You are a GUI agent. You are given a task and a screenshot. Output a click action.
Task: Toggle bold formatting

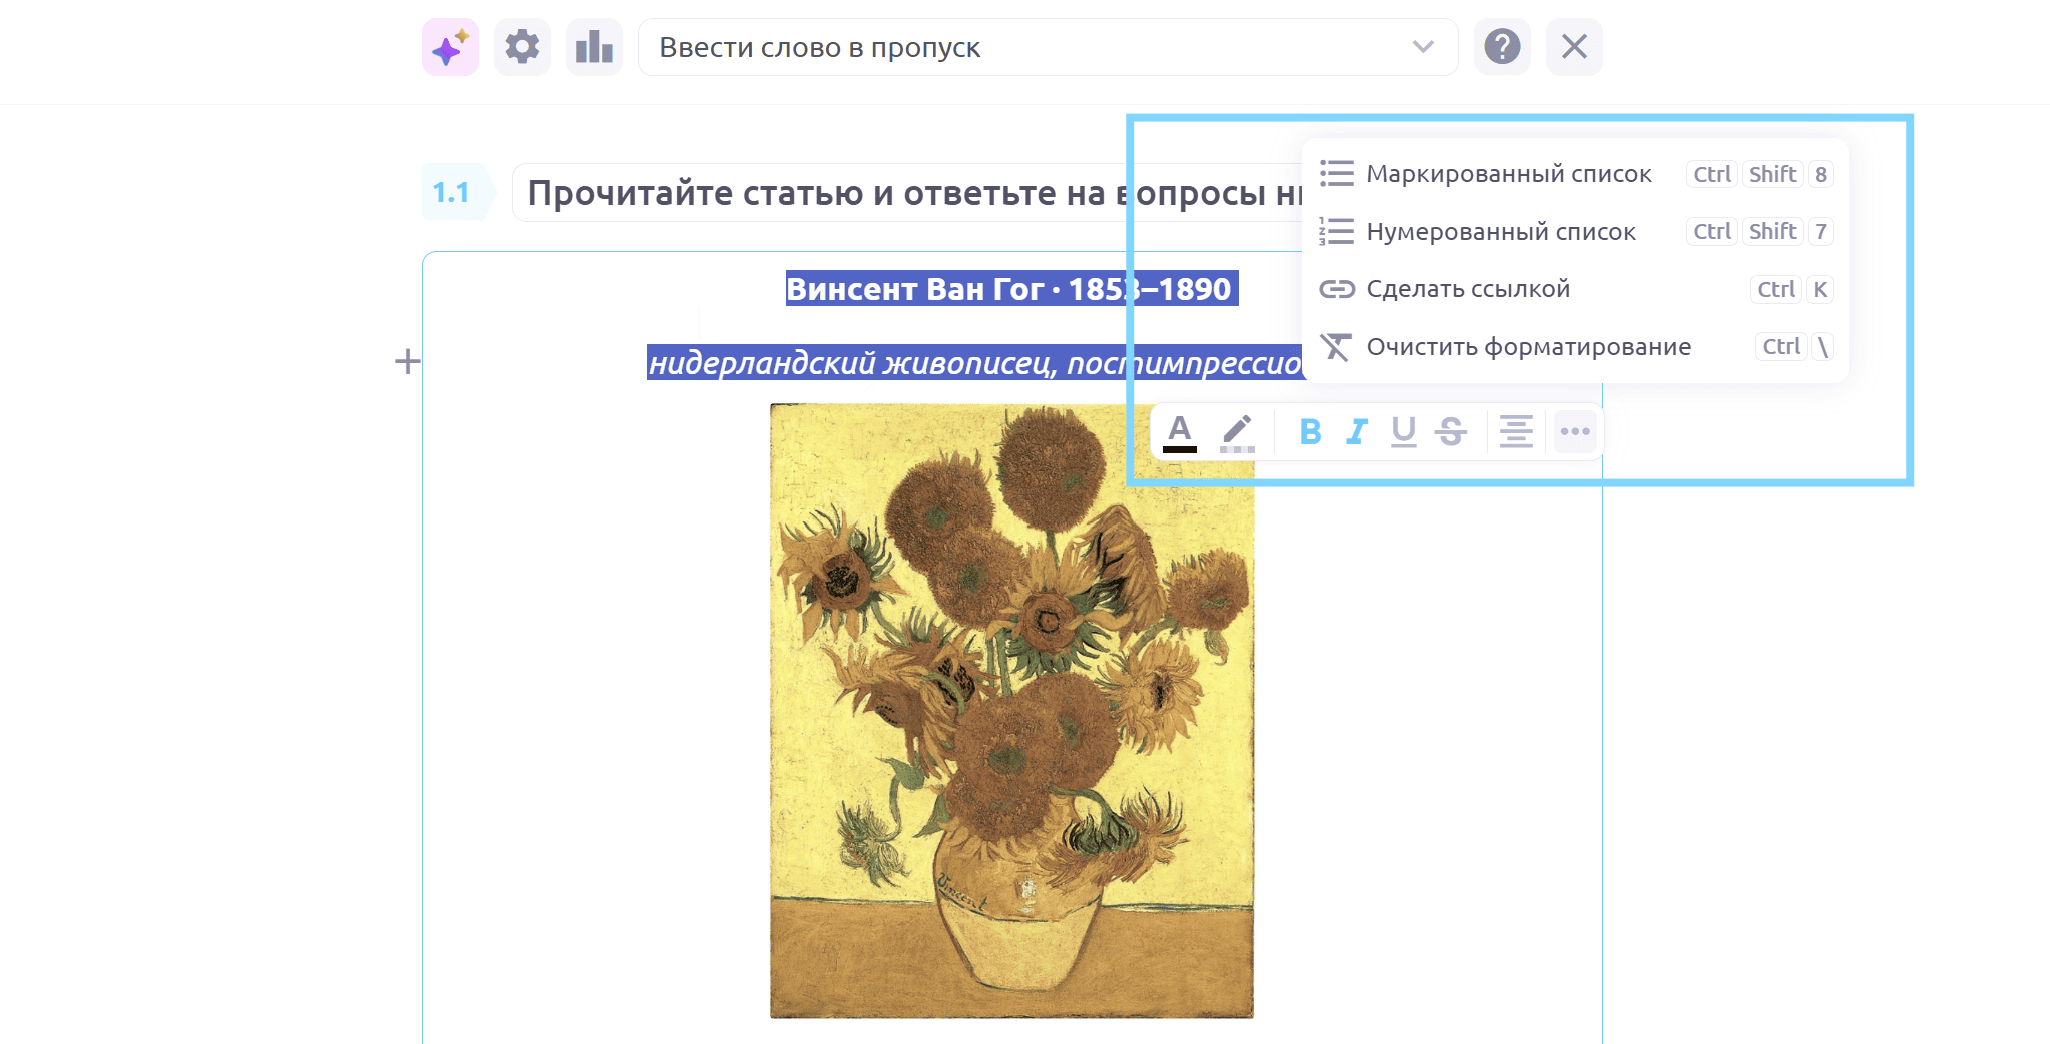tap(1310, 432)
